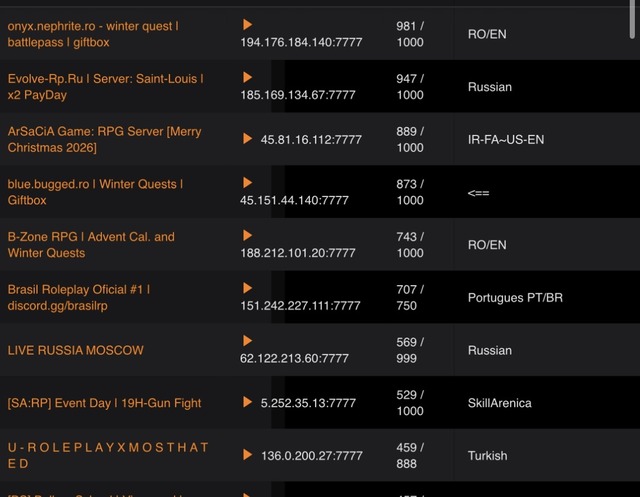Open Brasil Roleplay Oficial #1 link
Image resolution: width=640 pixels, height=497 pixels.
point(79,297)
